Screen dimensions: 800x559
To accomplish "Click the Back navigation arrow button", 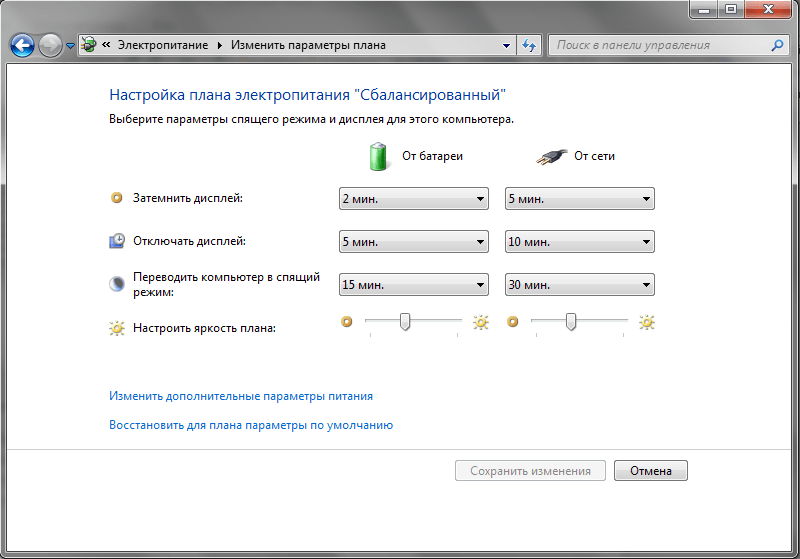I will [x=22, y=45].
